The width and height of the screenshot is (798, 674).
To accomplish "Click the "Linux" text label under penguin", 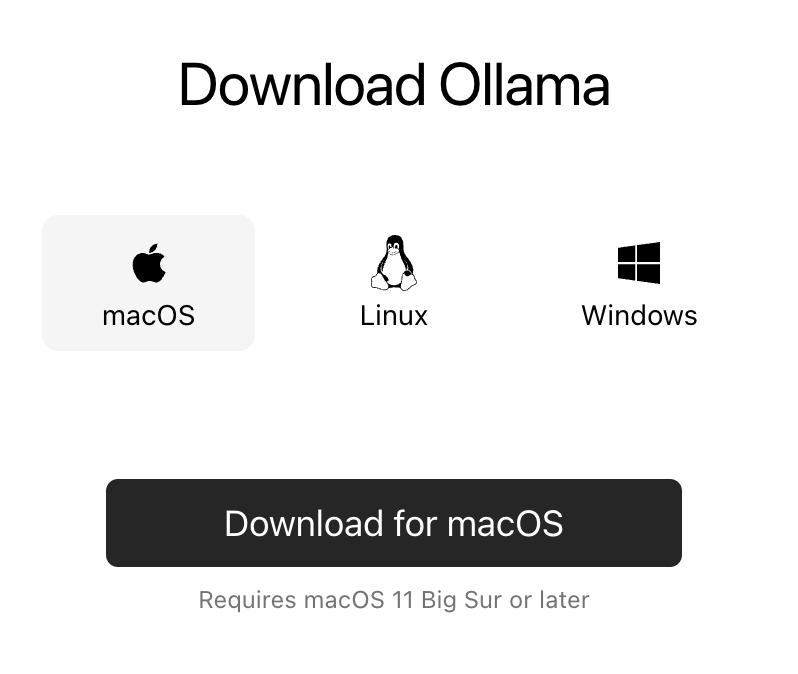I will [393, 316].
